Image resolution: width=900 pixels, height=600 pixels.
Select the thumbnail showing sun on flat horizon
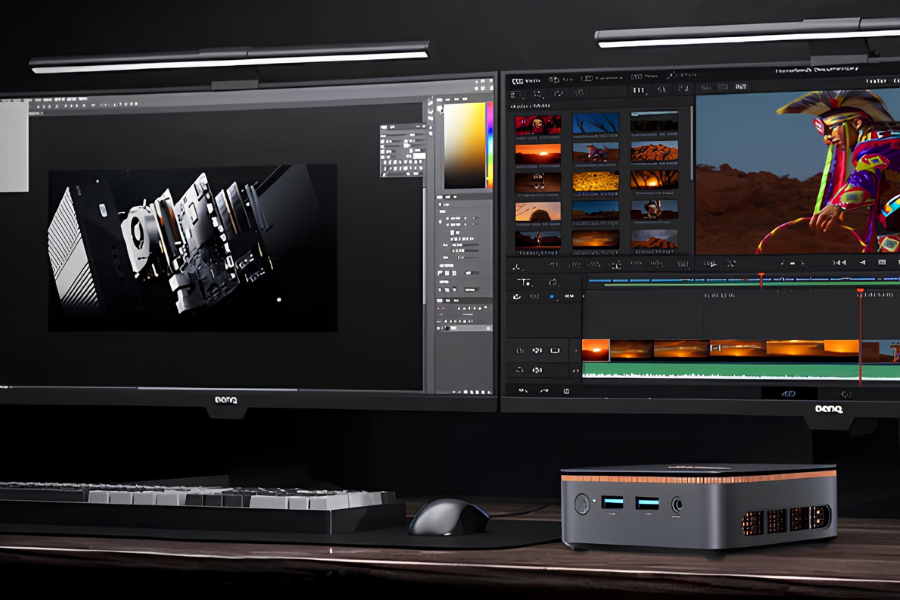click(538, 154)
